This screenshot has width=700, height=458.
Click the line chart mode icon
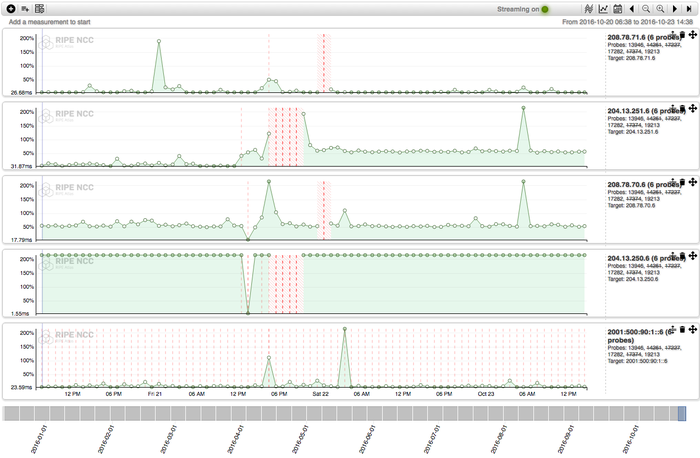603,8
